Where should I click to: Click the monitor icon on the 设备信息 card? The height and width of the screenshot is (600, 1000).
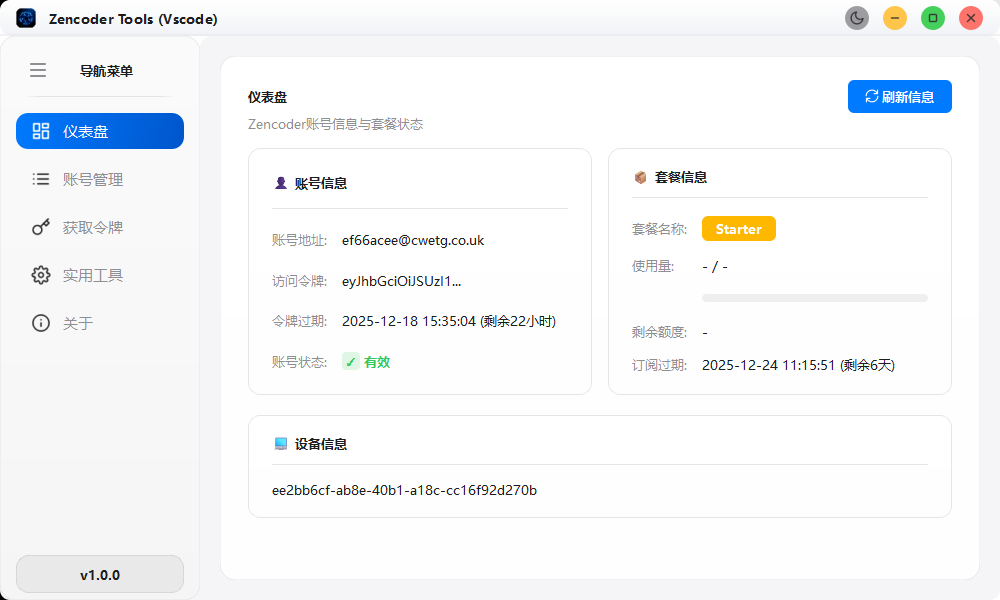pyautogui.click(x=278, y=443)
